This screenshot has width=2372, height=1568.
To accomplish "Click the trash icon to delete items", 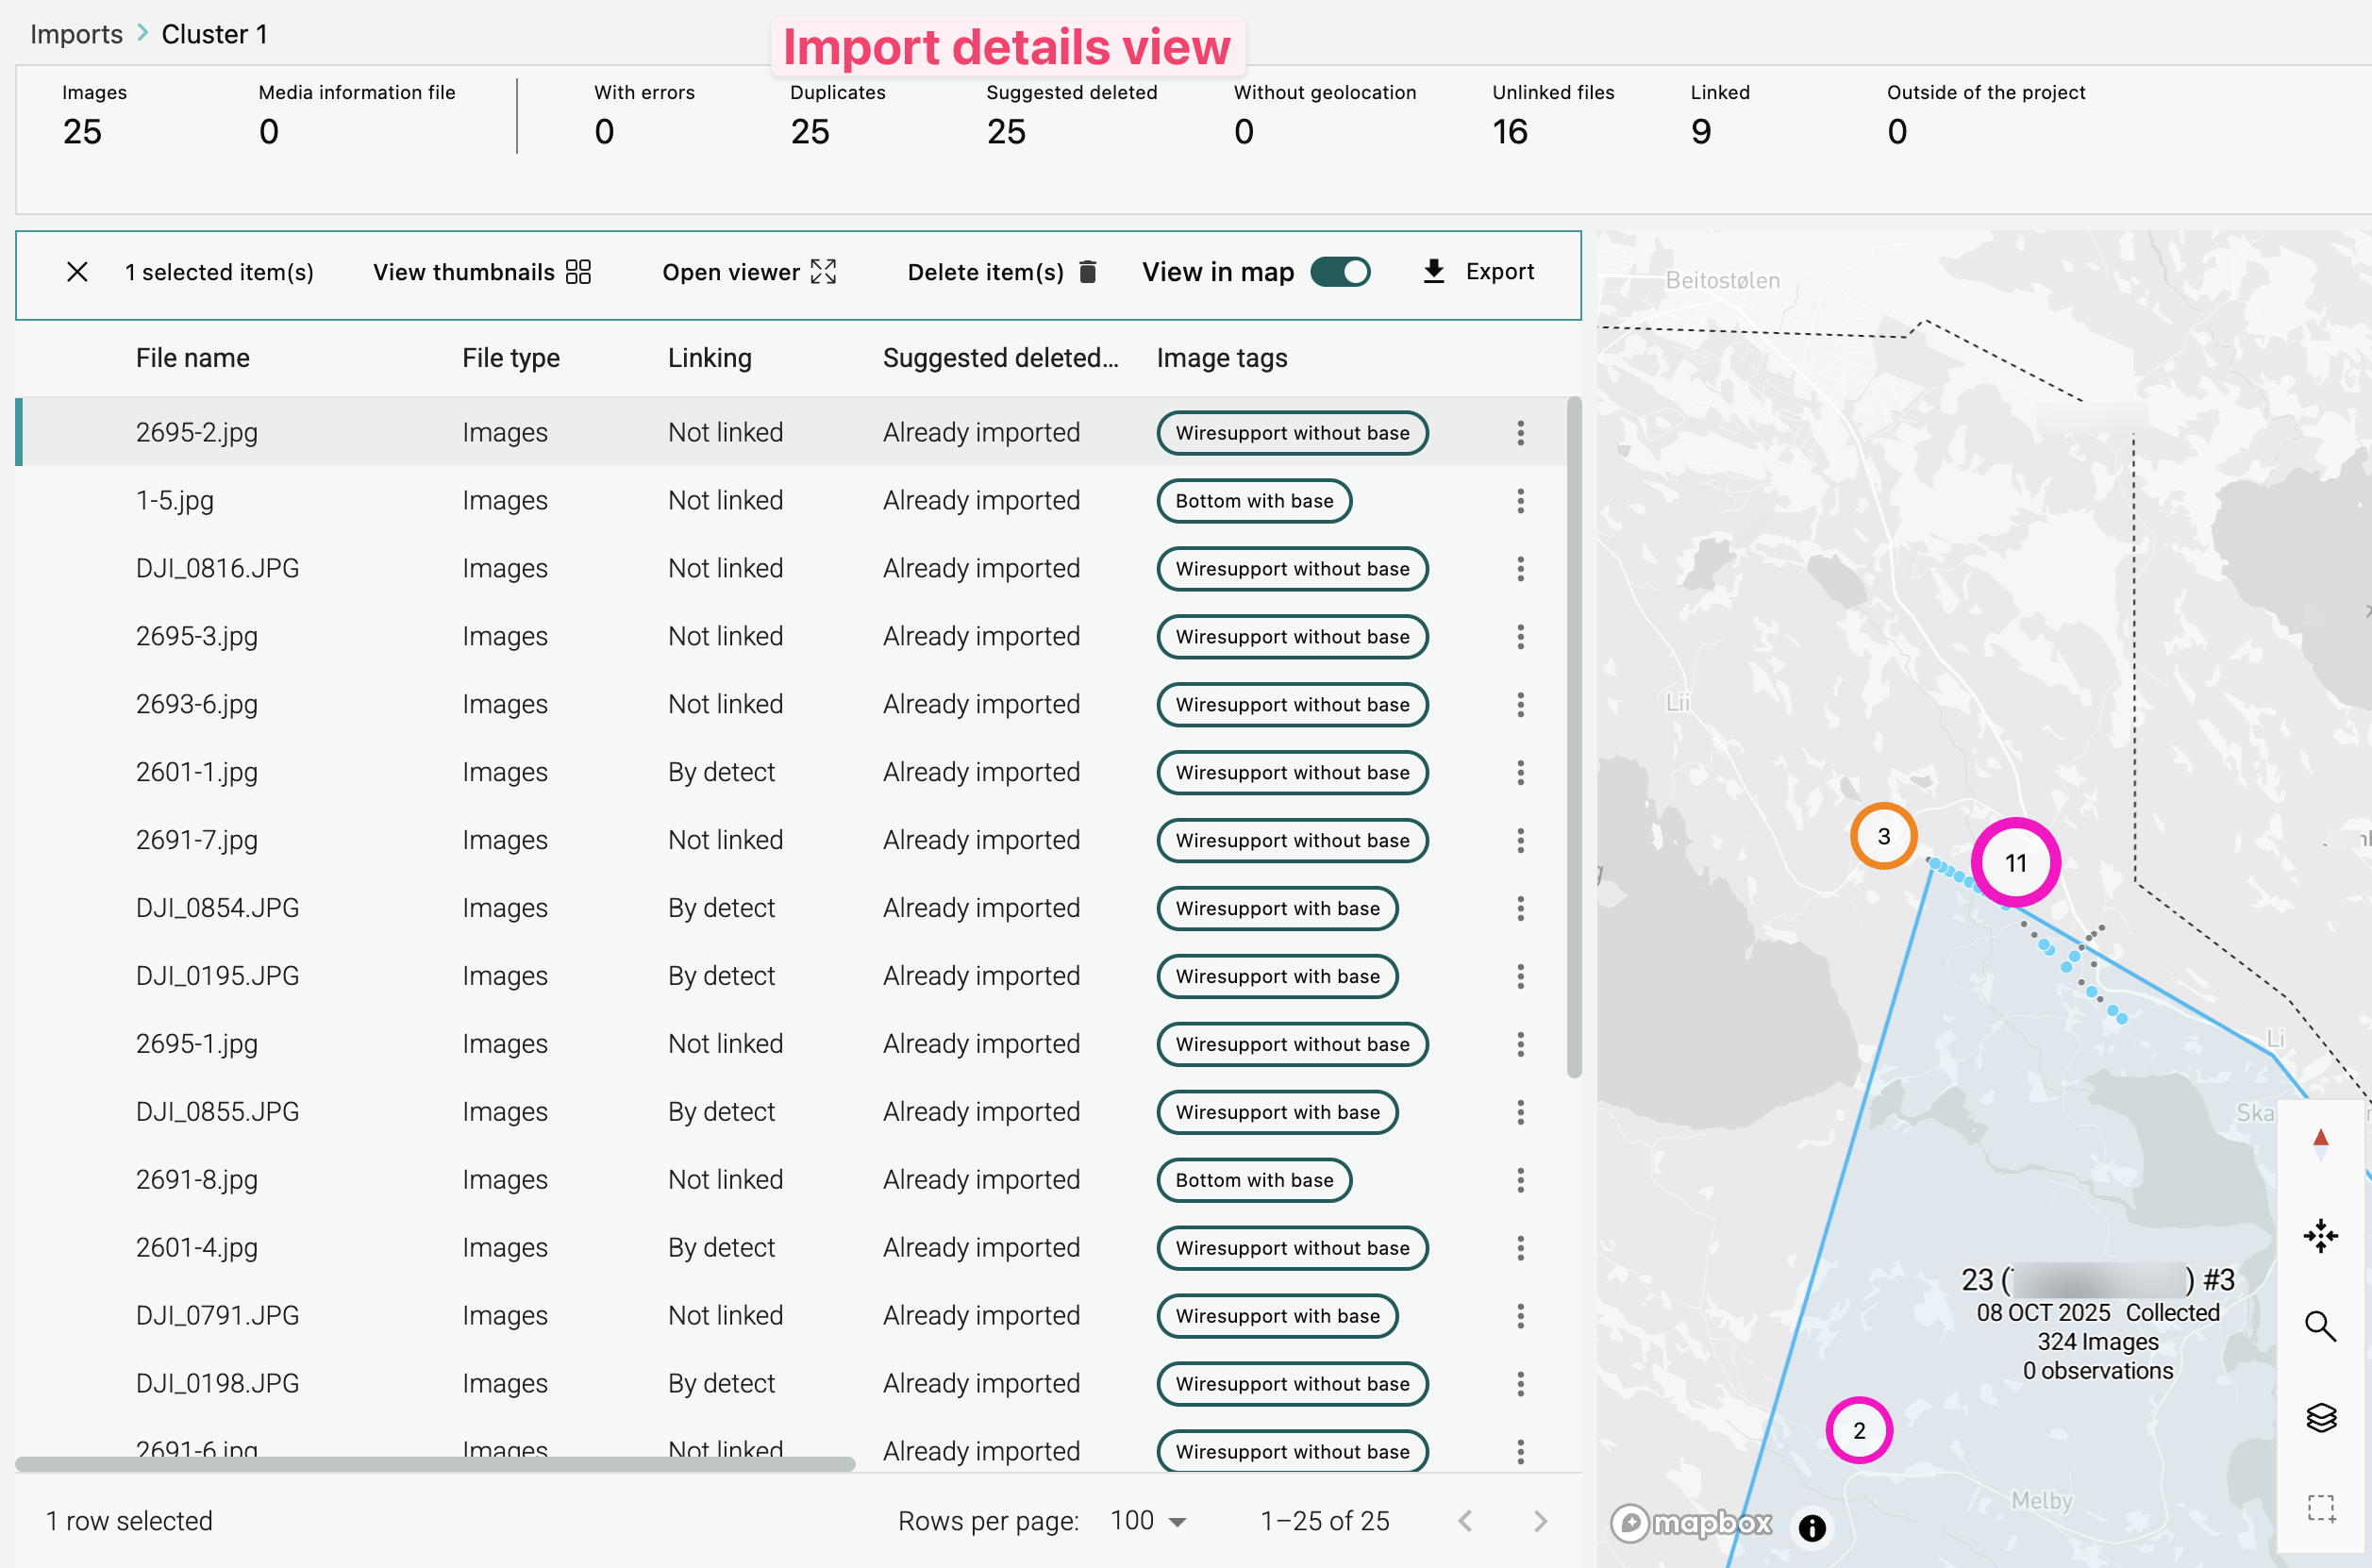I will [x=1088, y=272].
